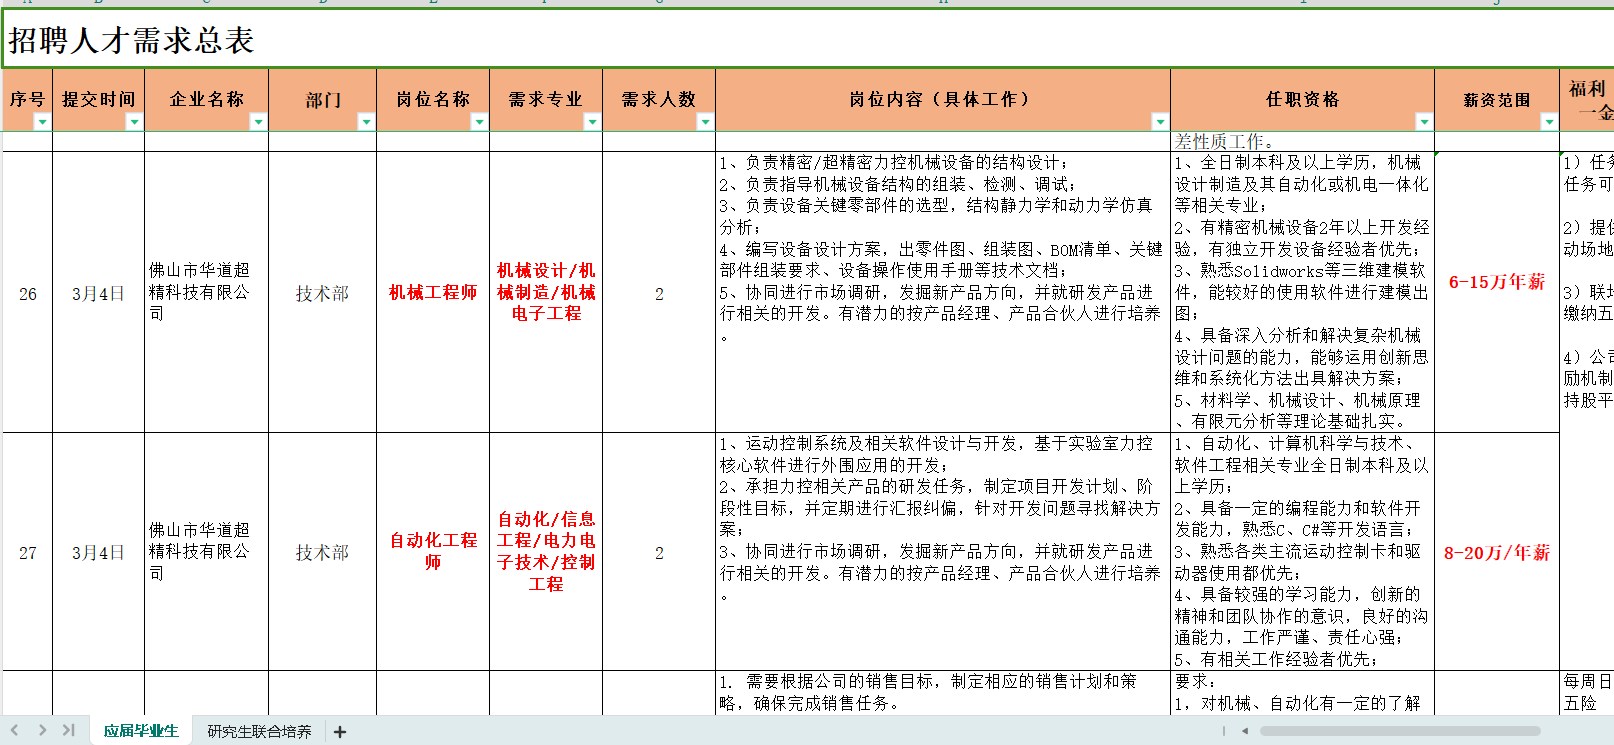The width and height of the screenshot is (1614, 745).
Task: Select the 应届毕业生 sheet tab
Action: coord(141,732)
